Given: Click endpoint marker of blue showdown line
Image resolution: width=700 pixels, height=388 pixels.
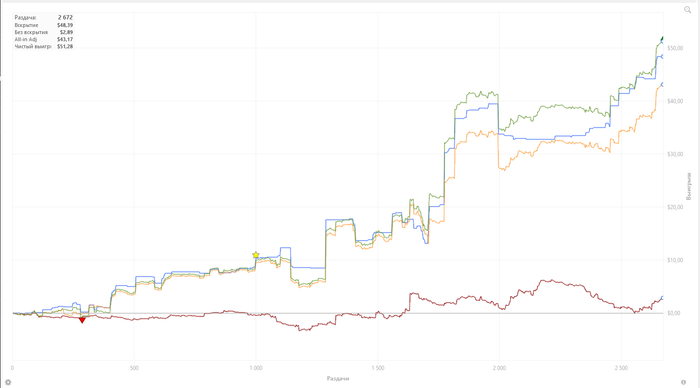Looking at the screenshot, I should (x=662, y=56).
